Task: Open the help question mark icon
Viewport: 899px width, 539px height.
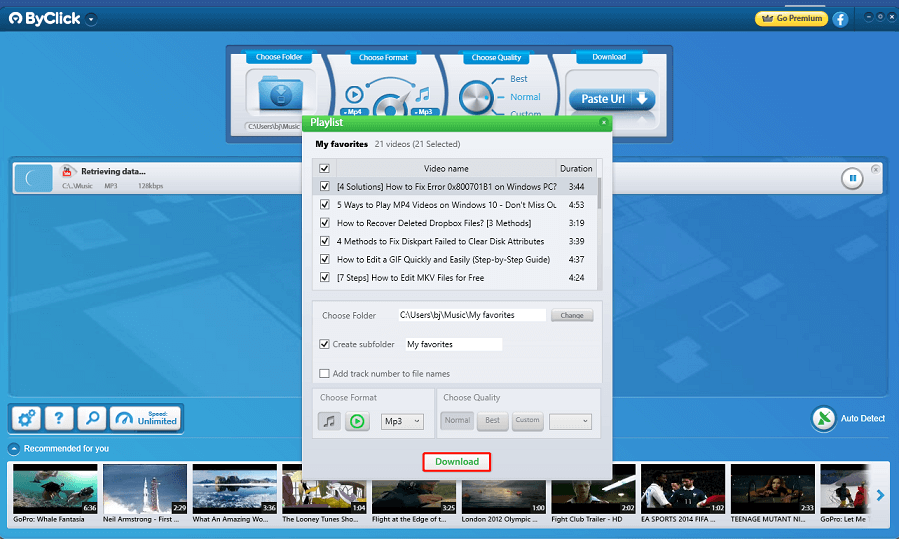Action: [59, 419]
